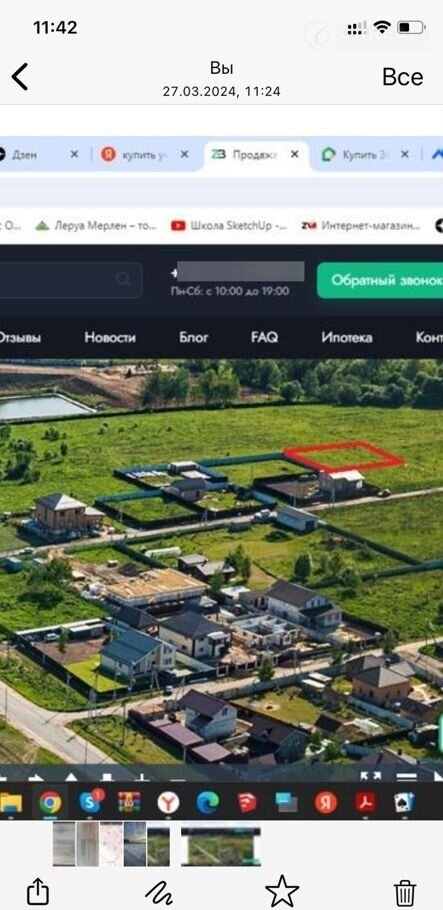The height and width of the screenshot is (910, 443).
Task: Tap the back arrow in photo viewer
Action: point(20,77)
